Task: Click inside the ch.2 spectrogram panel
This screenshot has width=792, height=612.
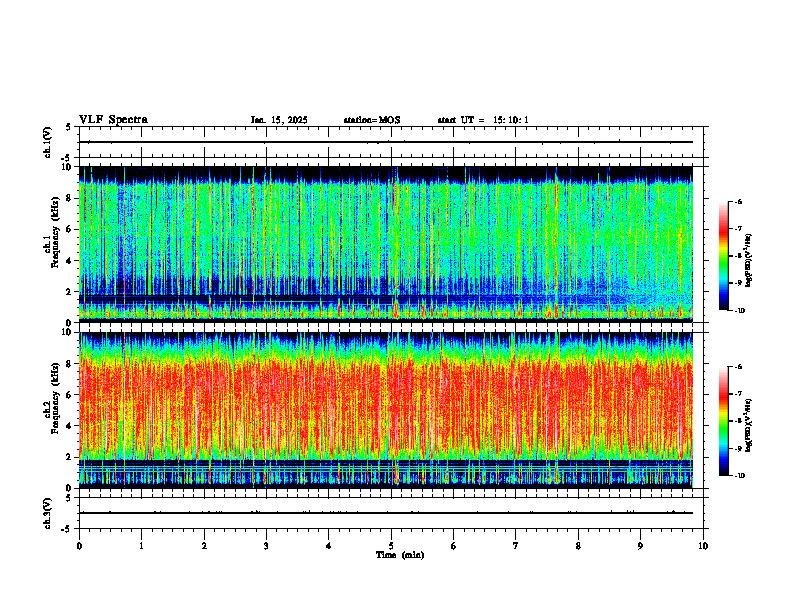Action: coord(386,410)
